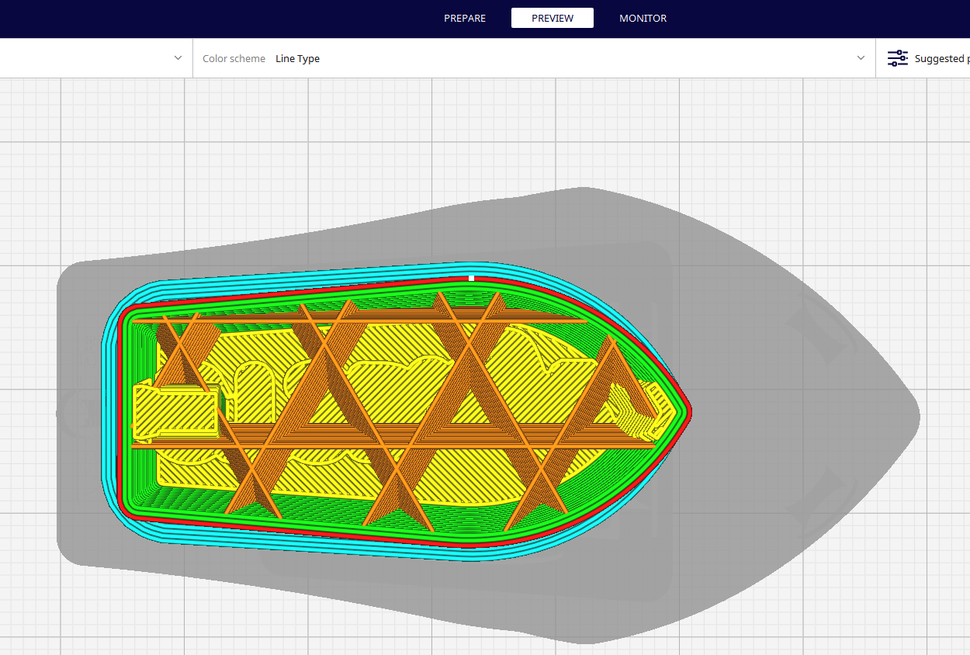This screenshot has height=655, width=970.
Task: Click the chevron next to Line Type
Action: (x=861, y=57)
